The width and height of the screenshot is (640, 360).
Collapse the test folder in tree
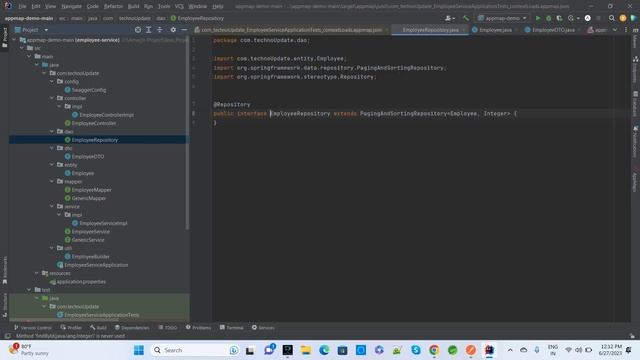click(x=29, y=290)
